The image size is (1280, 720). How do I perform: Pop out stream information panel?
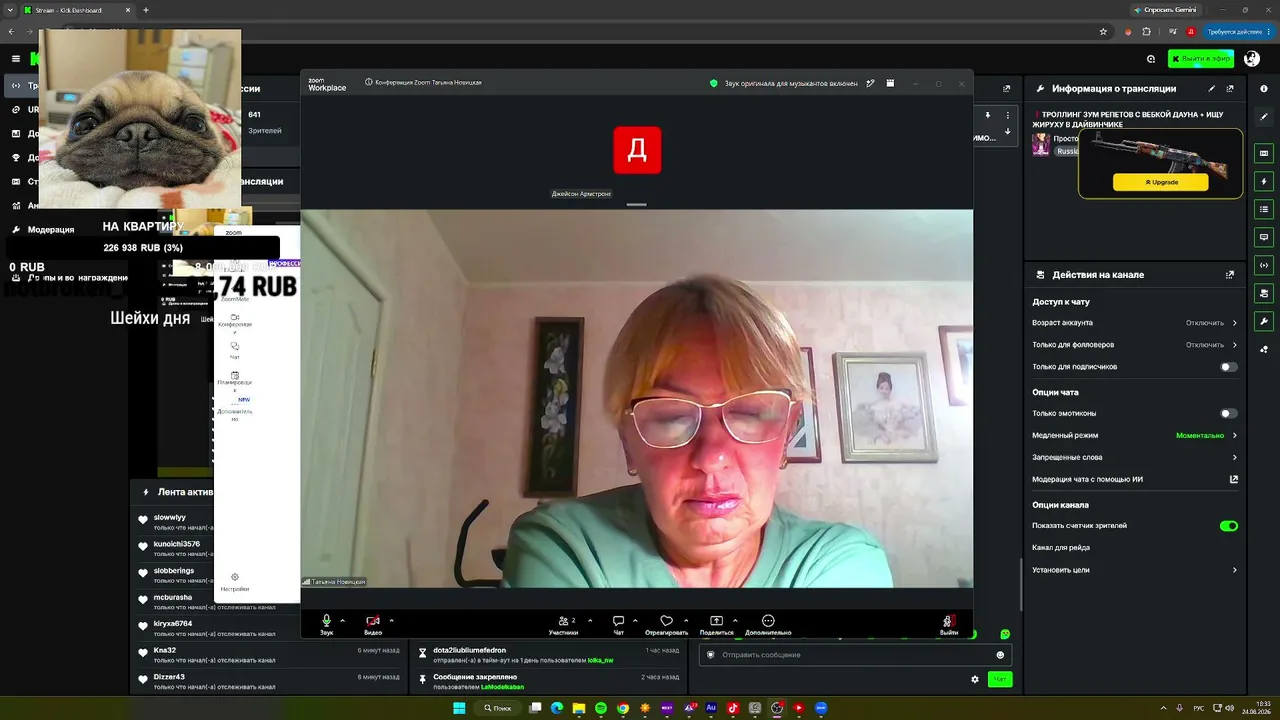[1230, 89]
